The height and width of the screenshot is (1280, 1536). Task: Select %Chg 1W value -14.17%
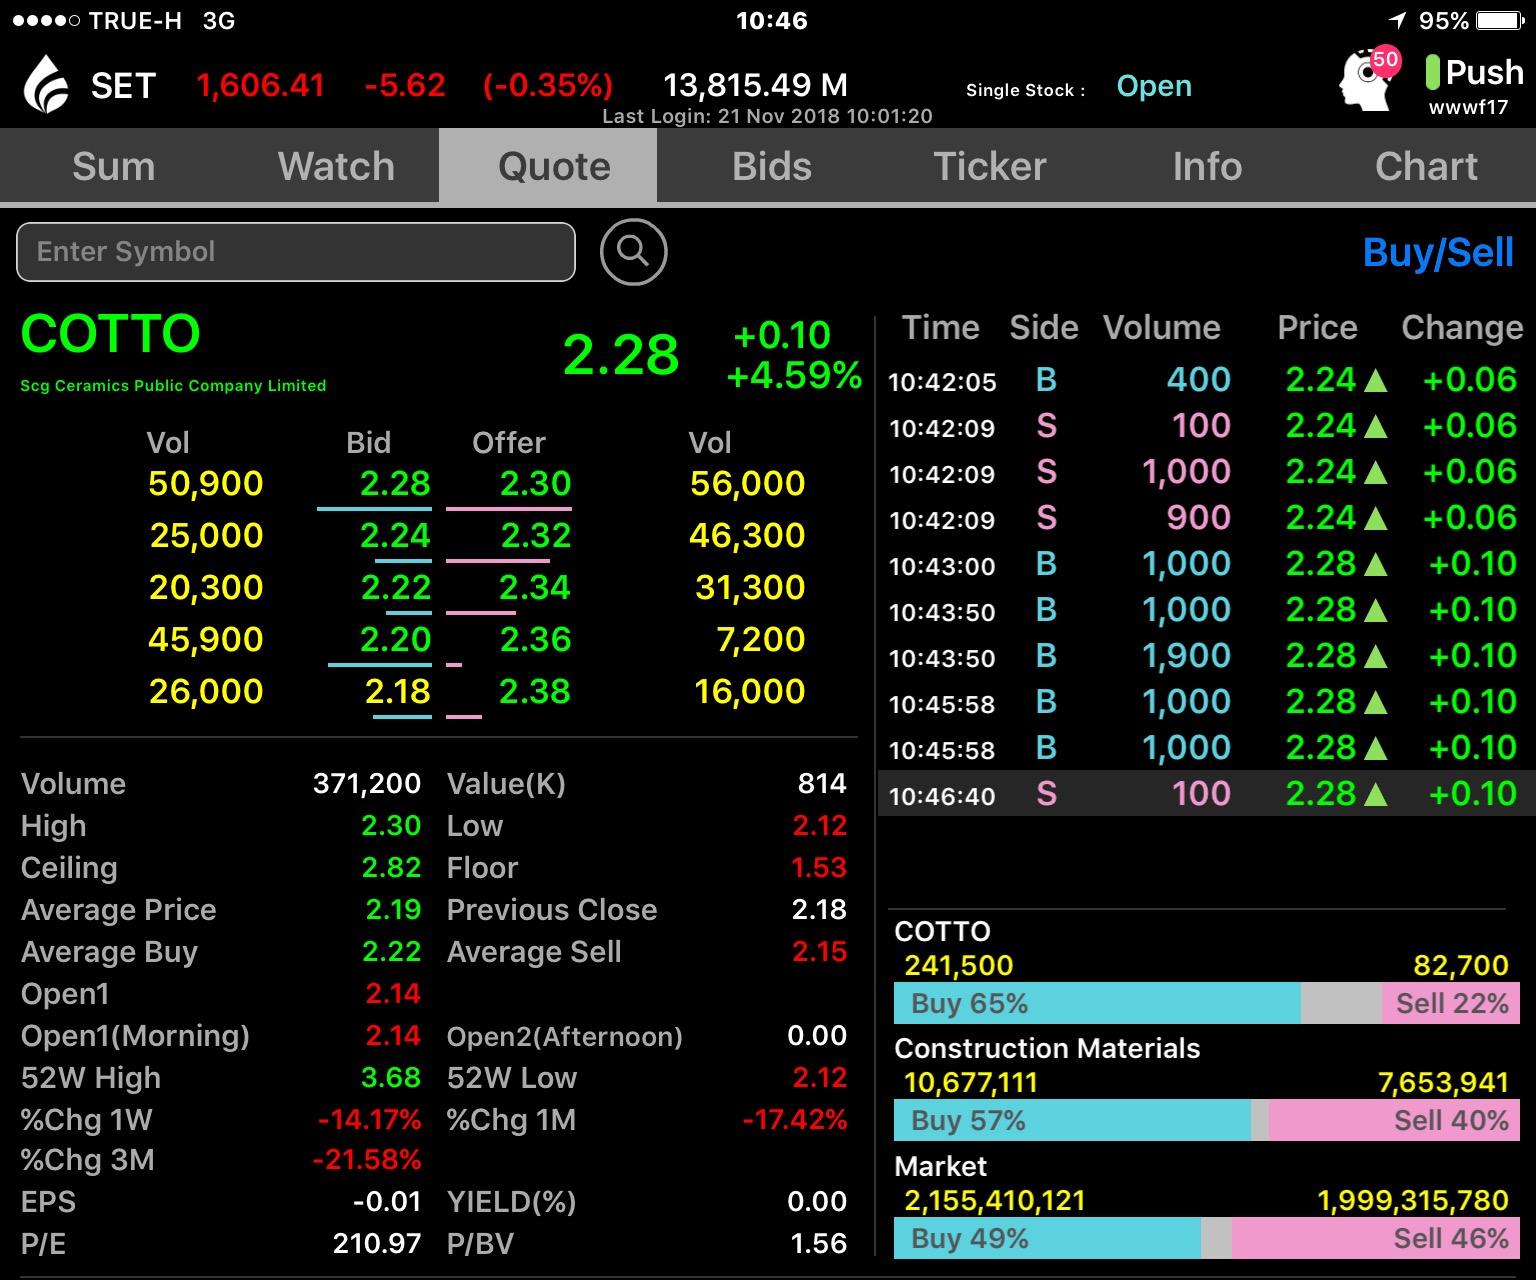pos(369,1120)
